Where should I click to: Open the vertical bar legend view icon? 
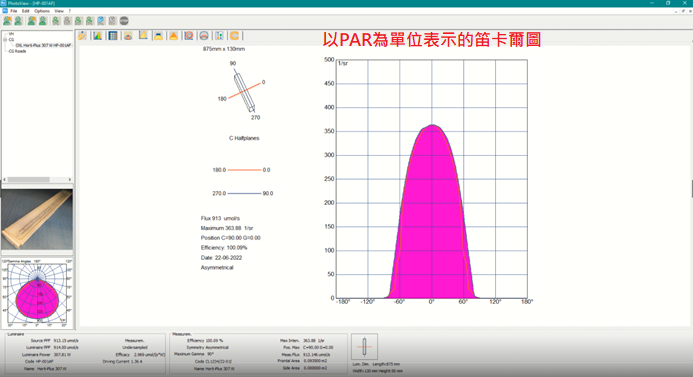[219, 36]
